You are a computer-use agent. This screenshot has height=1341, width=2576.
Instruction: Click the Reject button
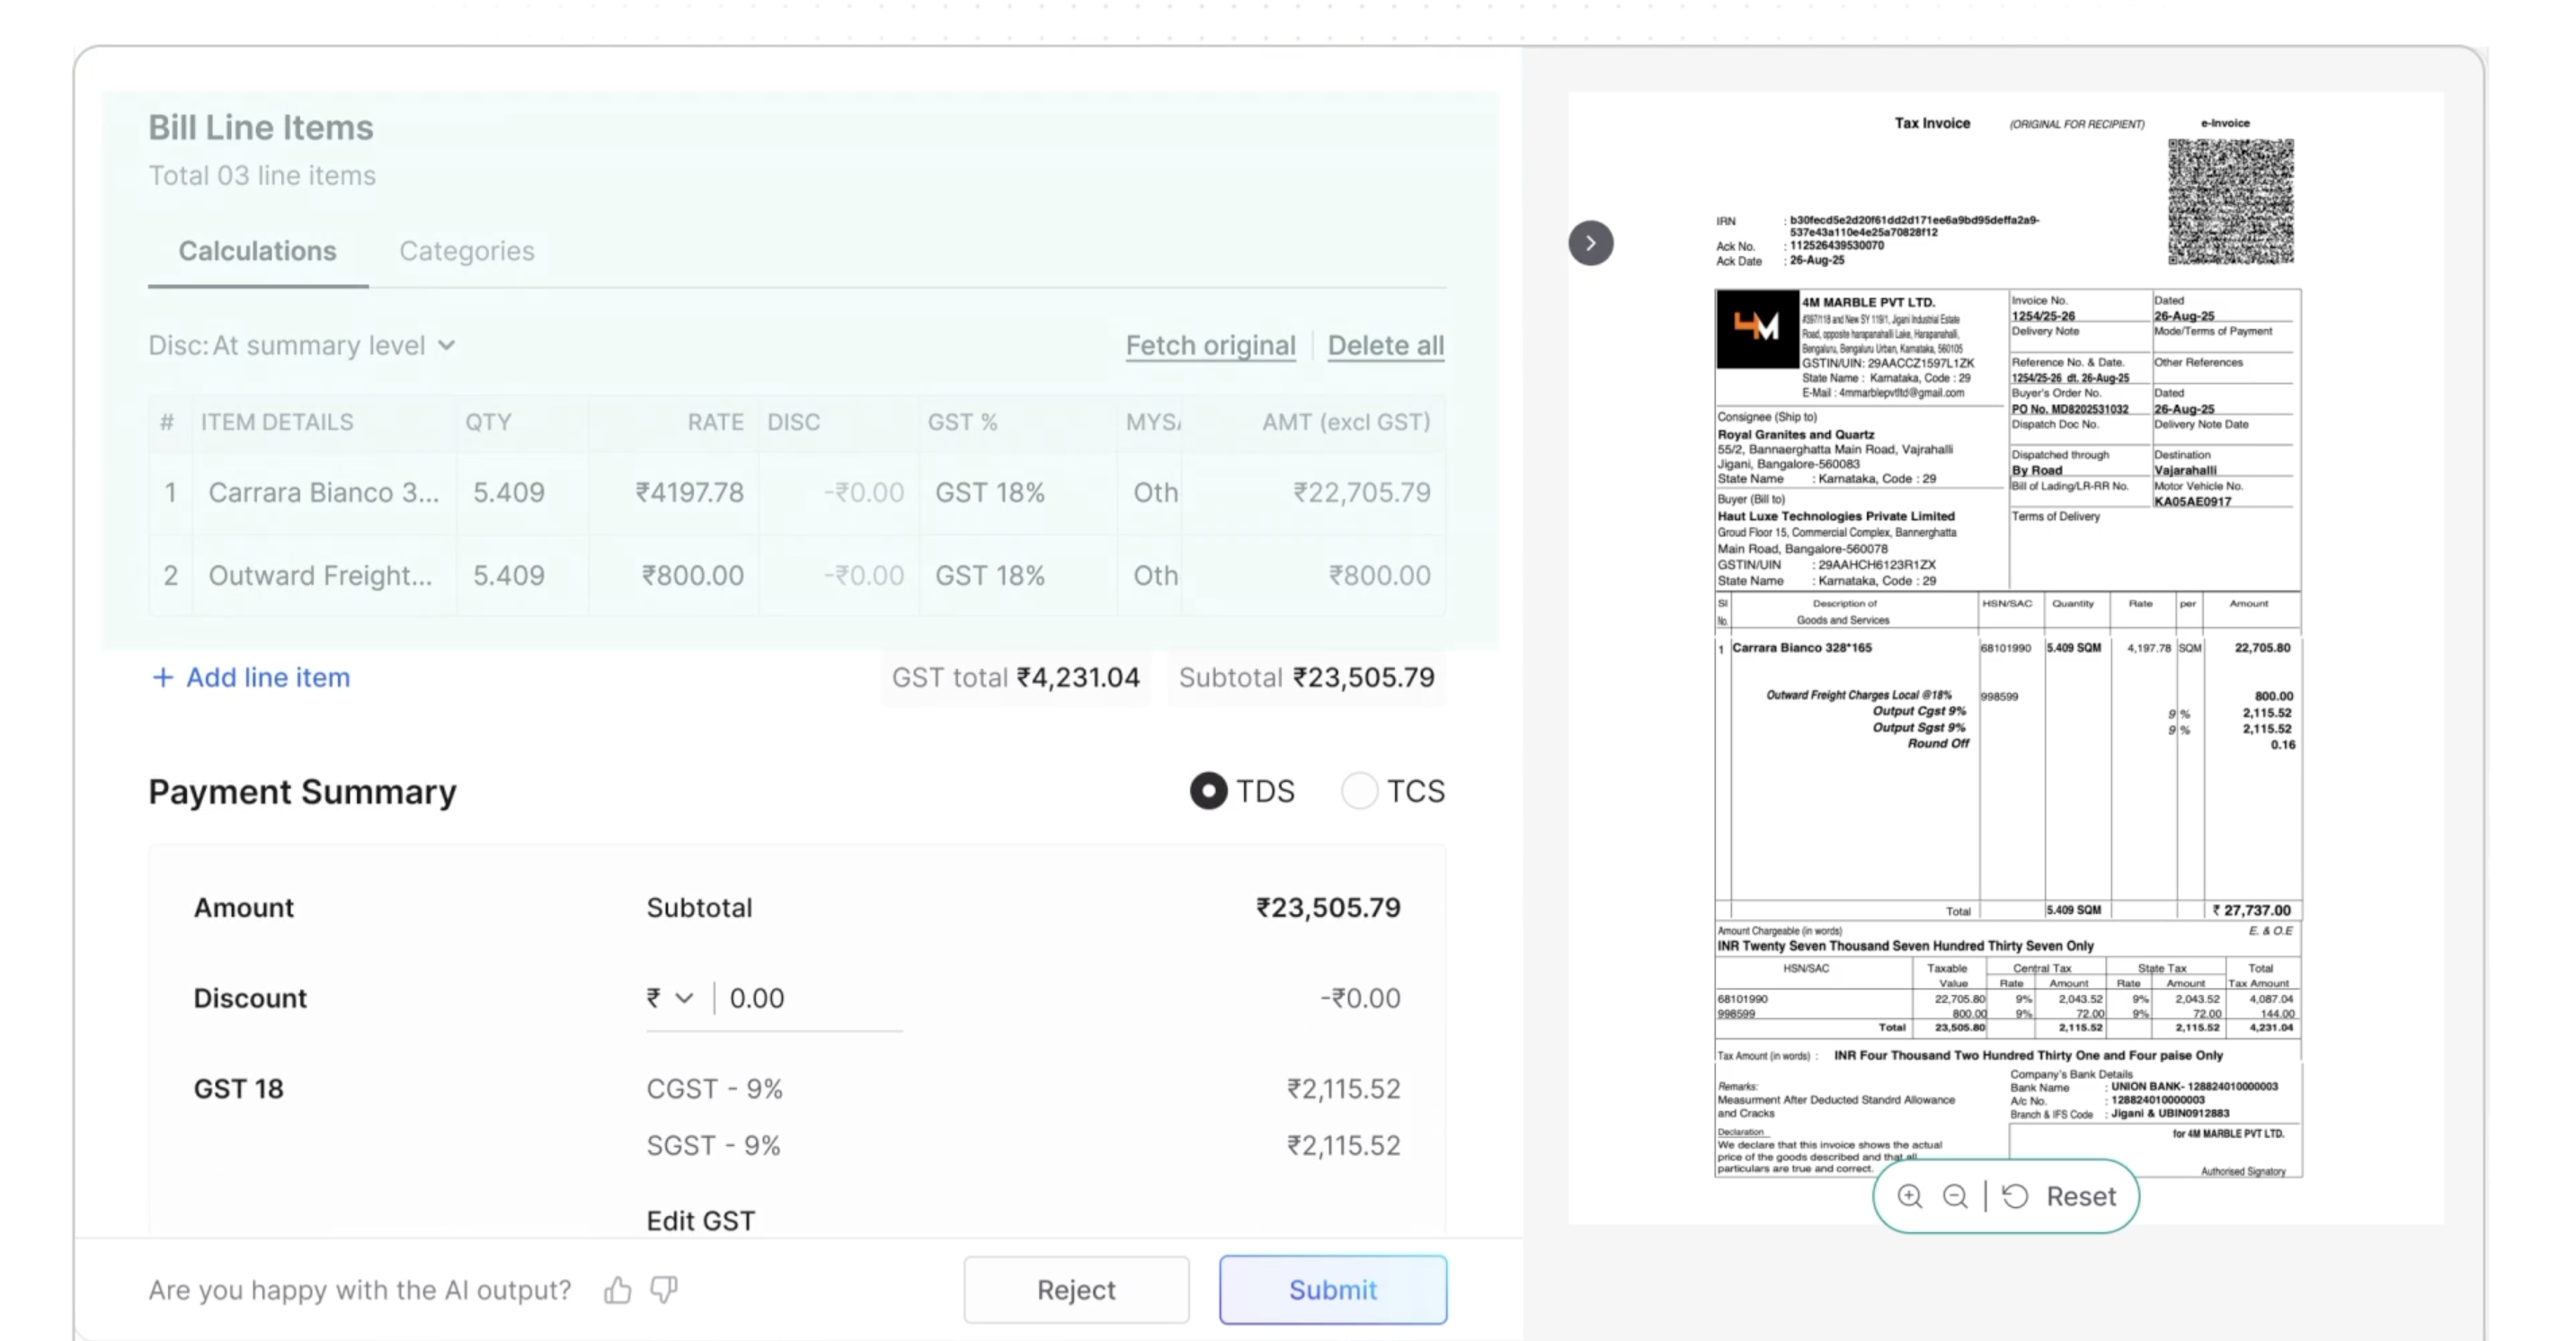[x=1076, y=1290]
